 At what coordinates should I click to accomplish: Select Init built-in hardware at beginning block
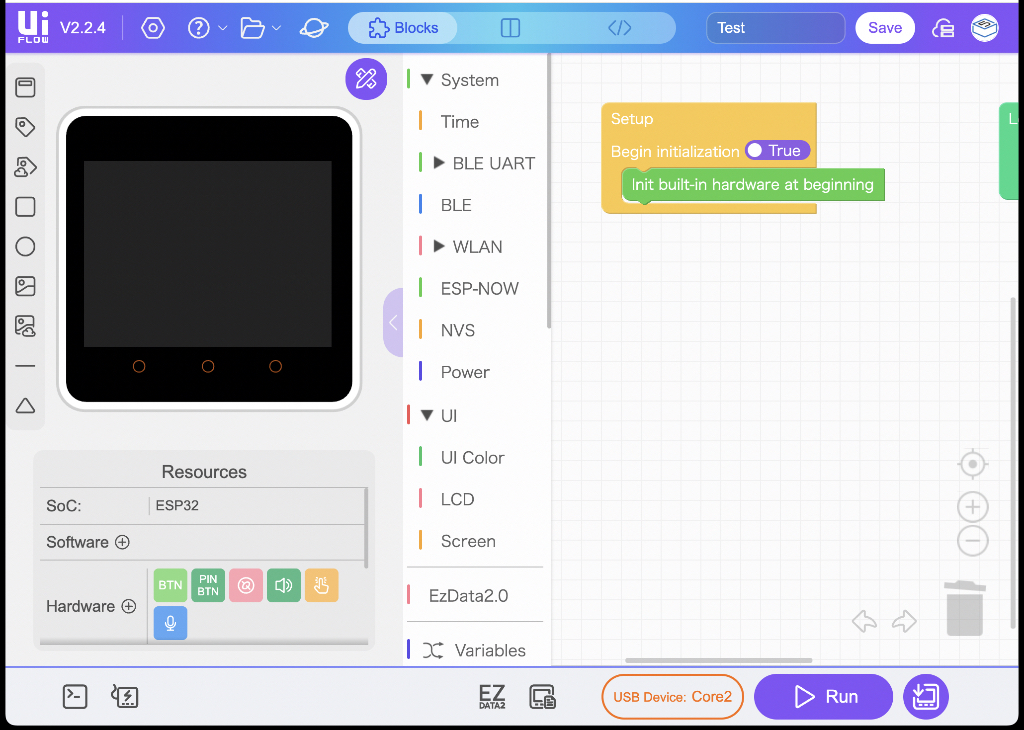pos(752,185)
